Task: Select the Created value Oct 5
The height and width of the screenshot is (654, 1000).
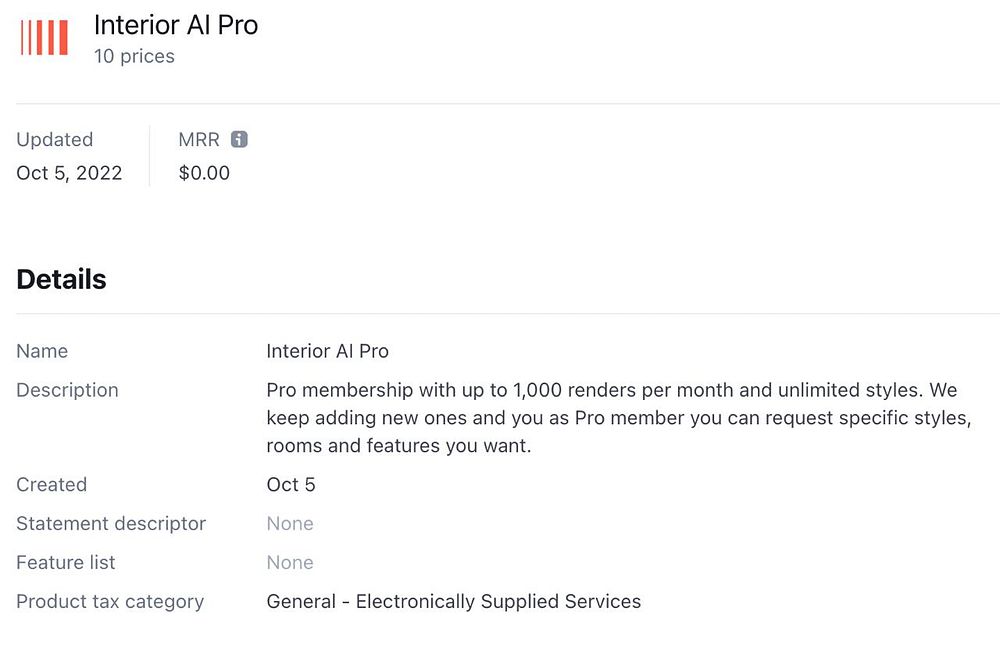Action: (290, 485)
